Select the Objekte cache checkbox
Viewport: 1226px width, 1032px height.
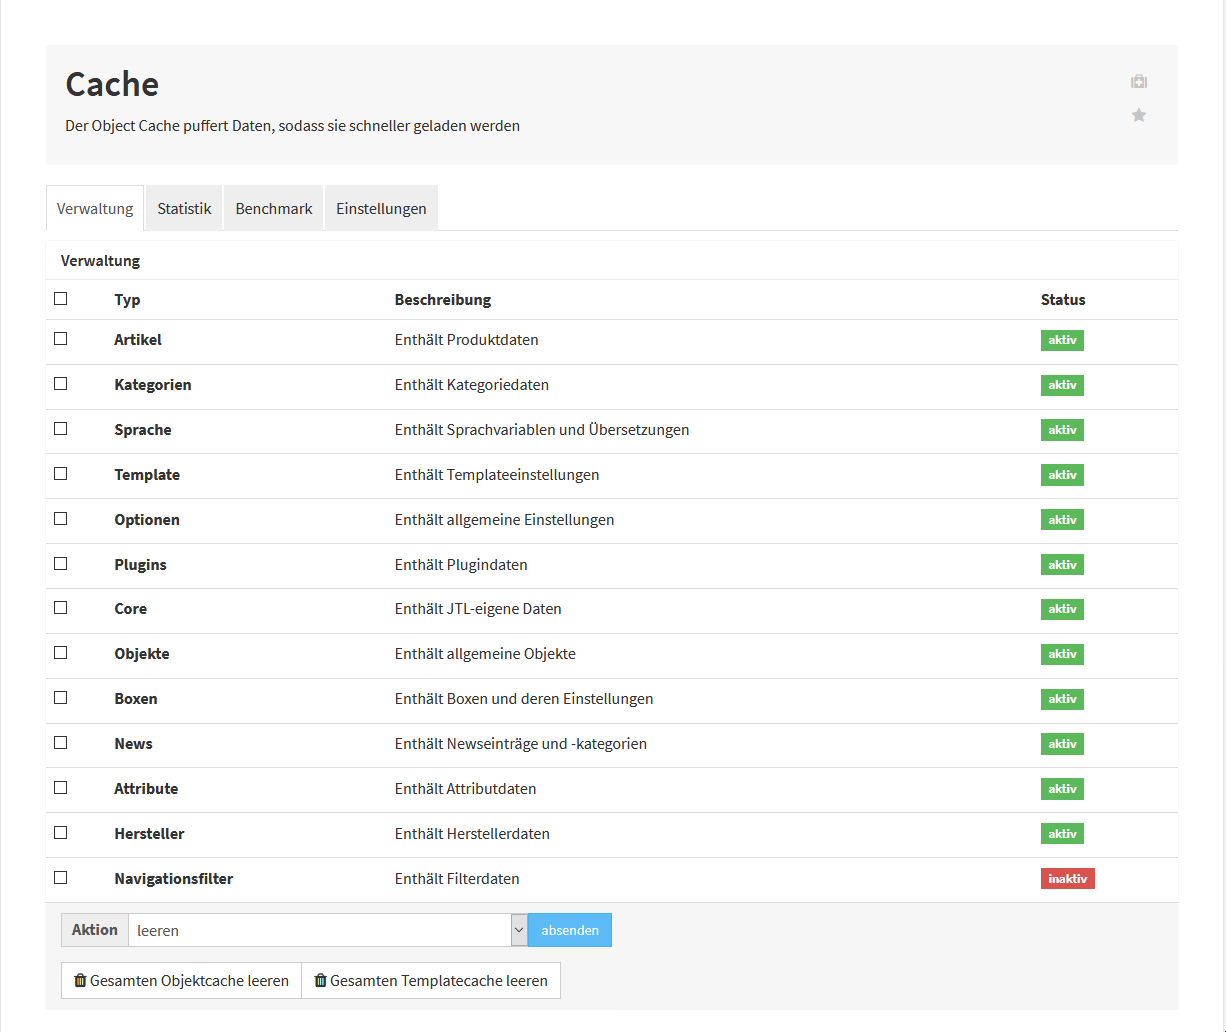click(x=61, y=652)
